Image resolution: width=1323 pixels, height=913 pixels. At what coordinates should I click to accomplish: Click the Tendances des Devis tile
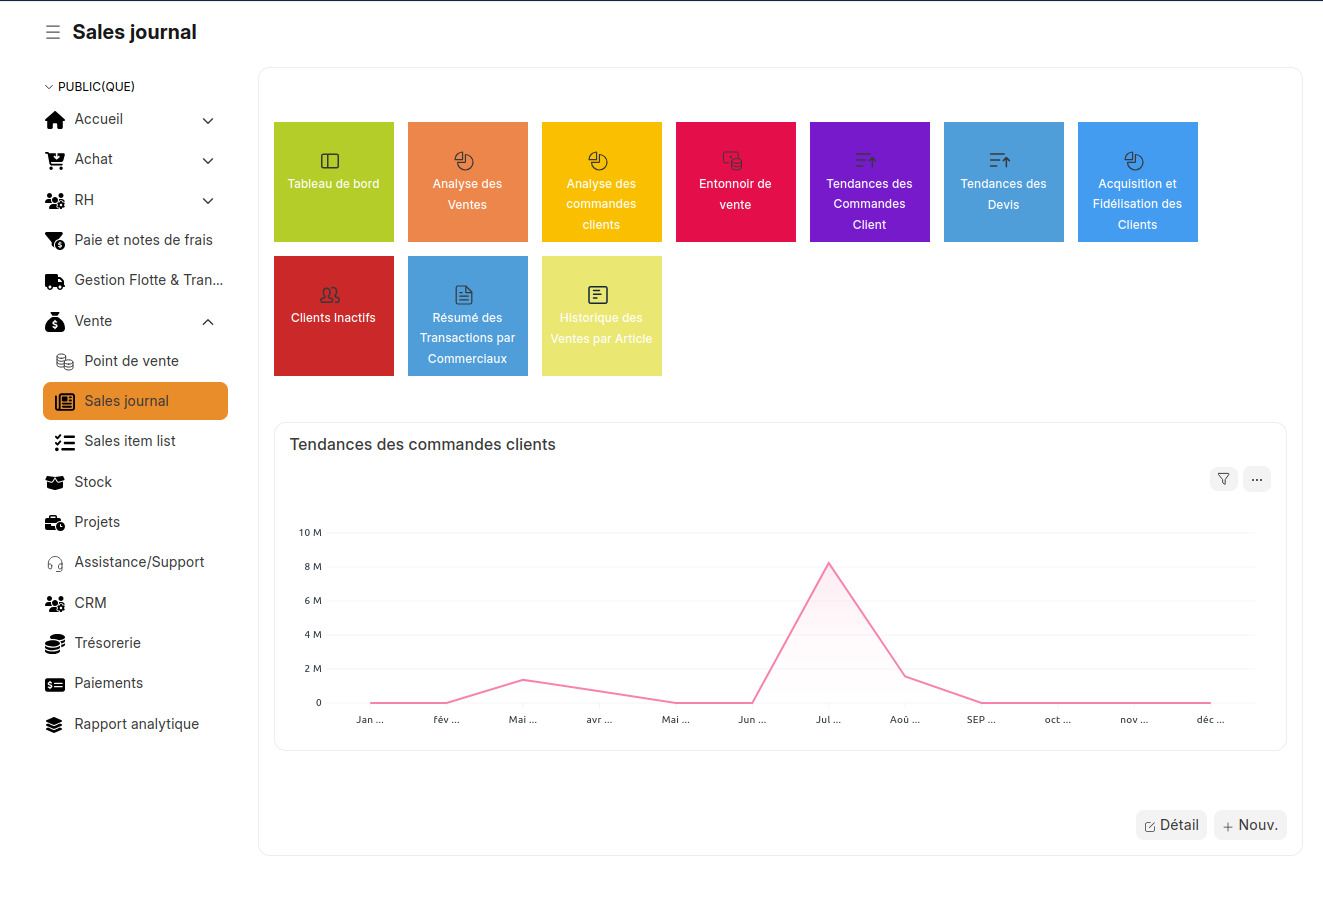pos(1003,182)
